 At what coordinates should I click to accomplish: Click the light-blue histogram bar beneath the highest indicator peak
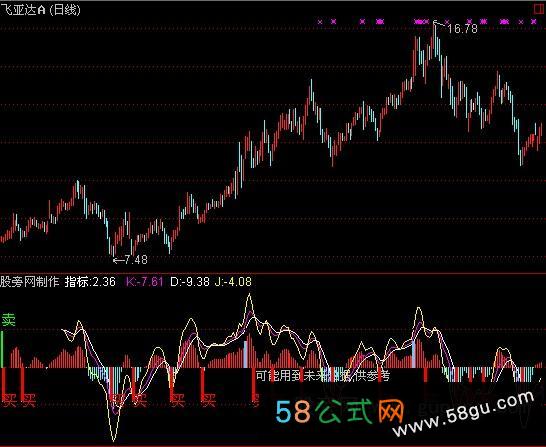(x=246, y=354)
